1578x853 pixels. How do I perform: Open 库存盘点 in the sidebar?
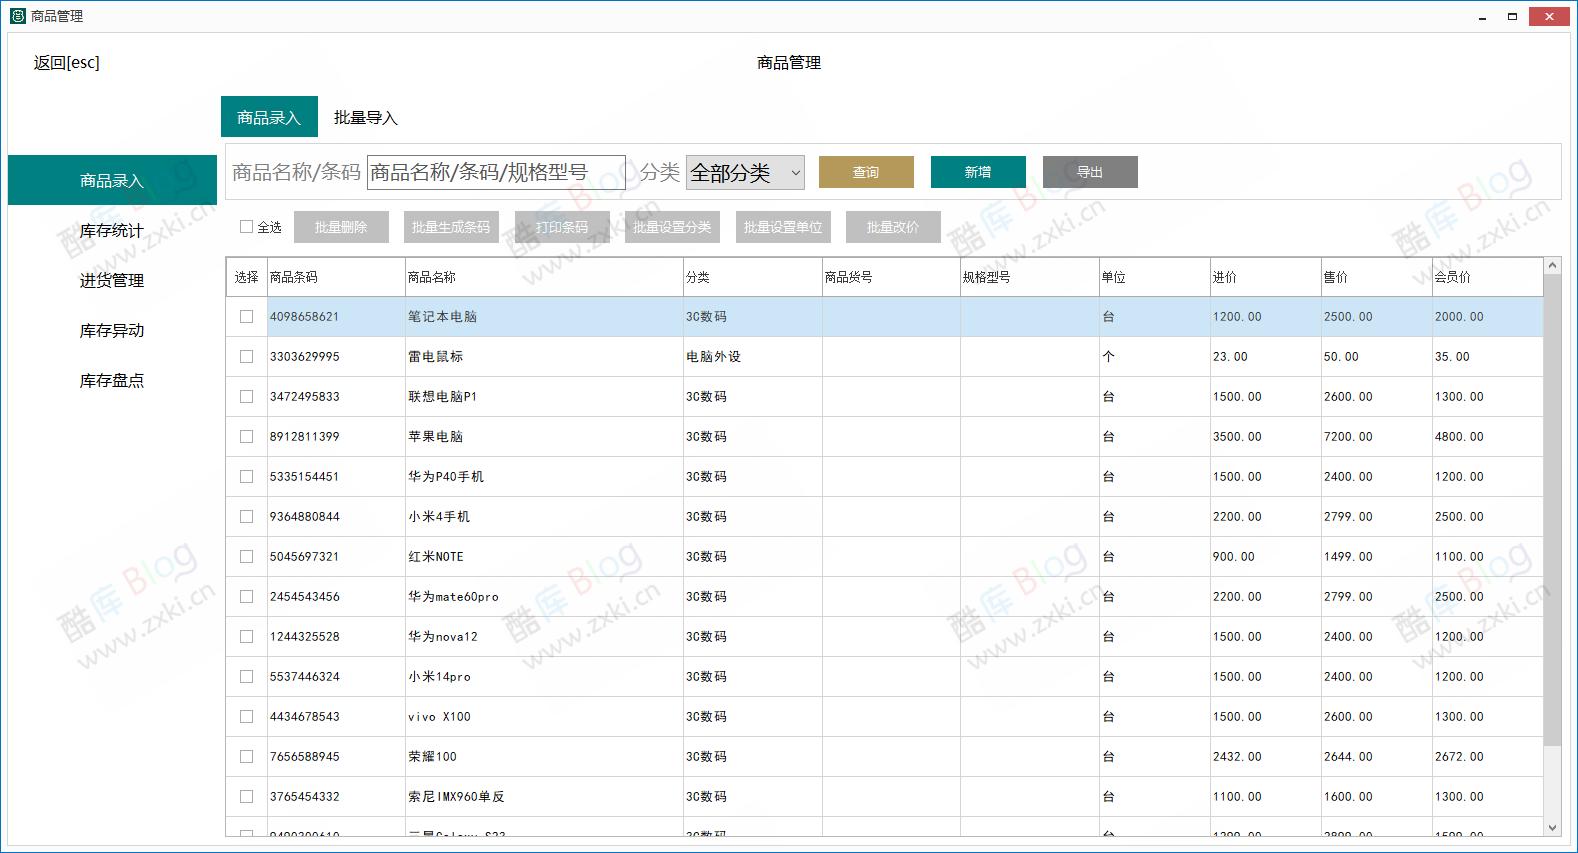(x=112, y=380)
